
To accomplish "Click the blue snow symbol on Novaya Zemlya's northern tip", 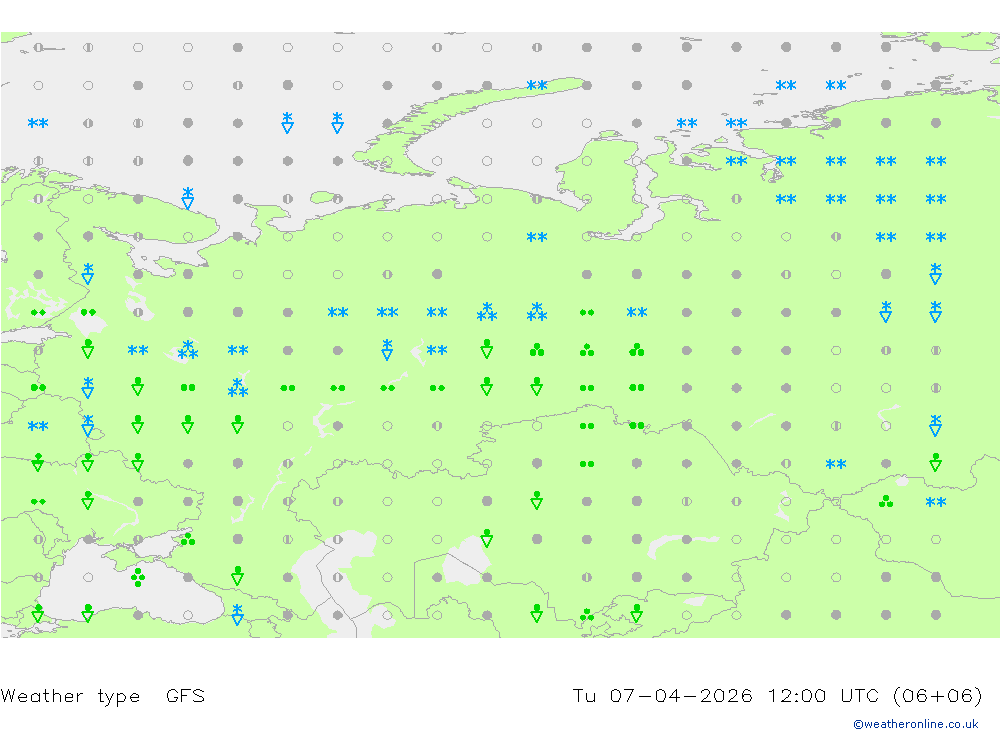I will pyautogui.click(x=537, y=85).
